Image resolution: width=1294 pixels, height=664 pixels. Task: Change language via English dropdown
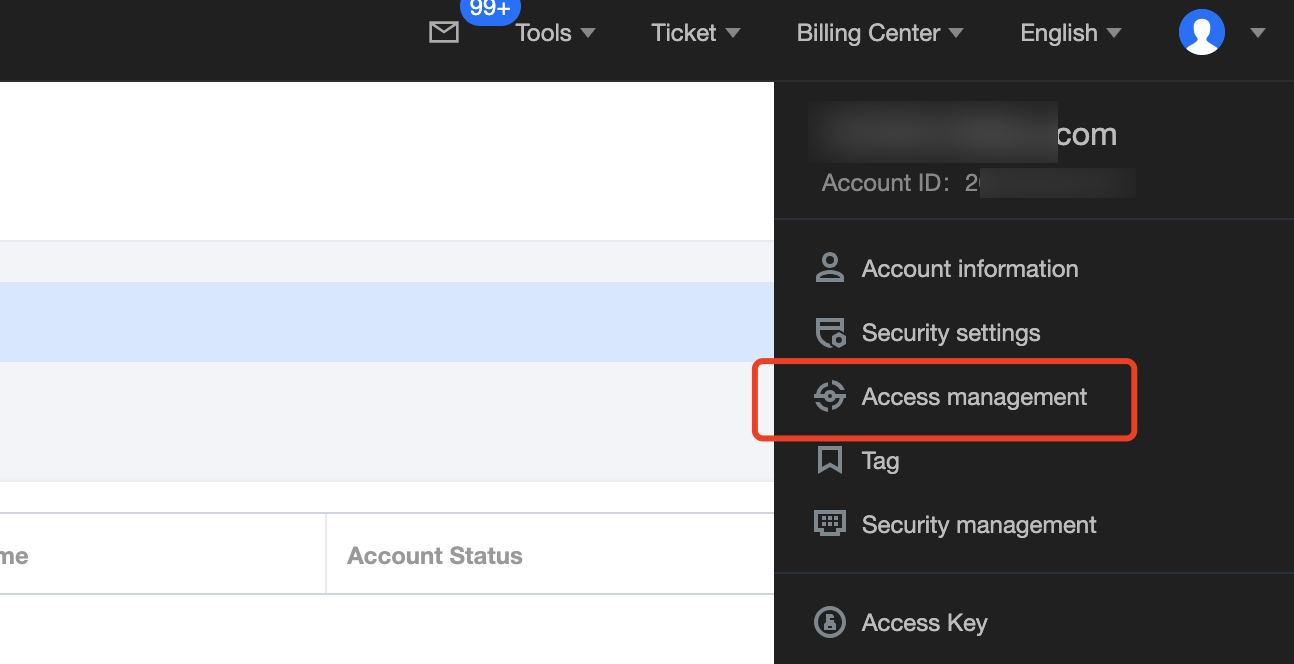click(x=1070, y=33)
